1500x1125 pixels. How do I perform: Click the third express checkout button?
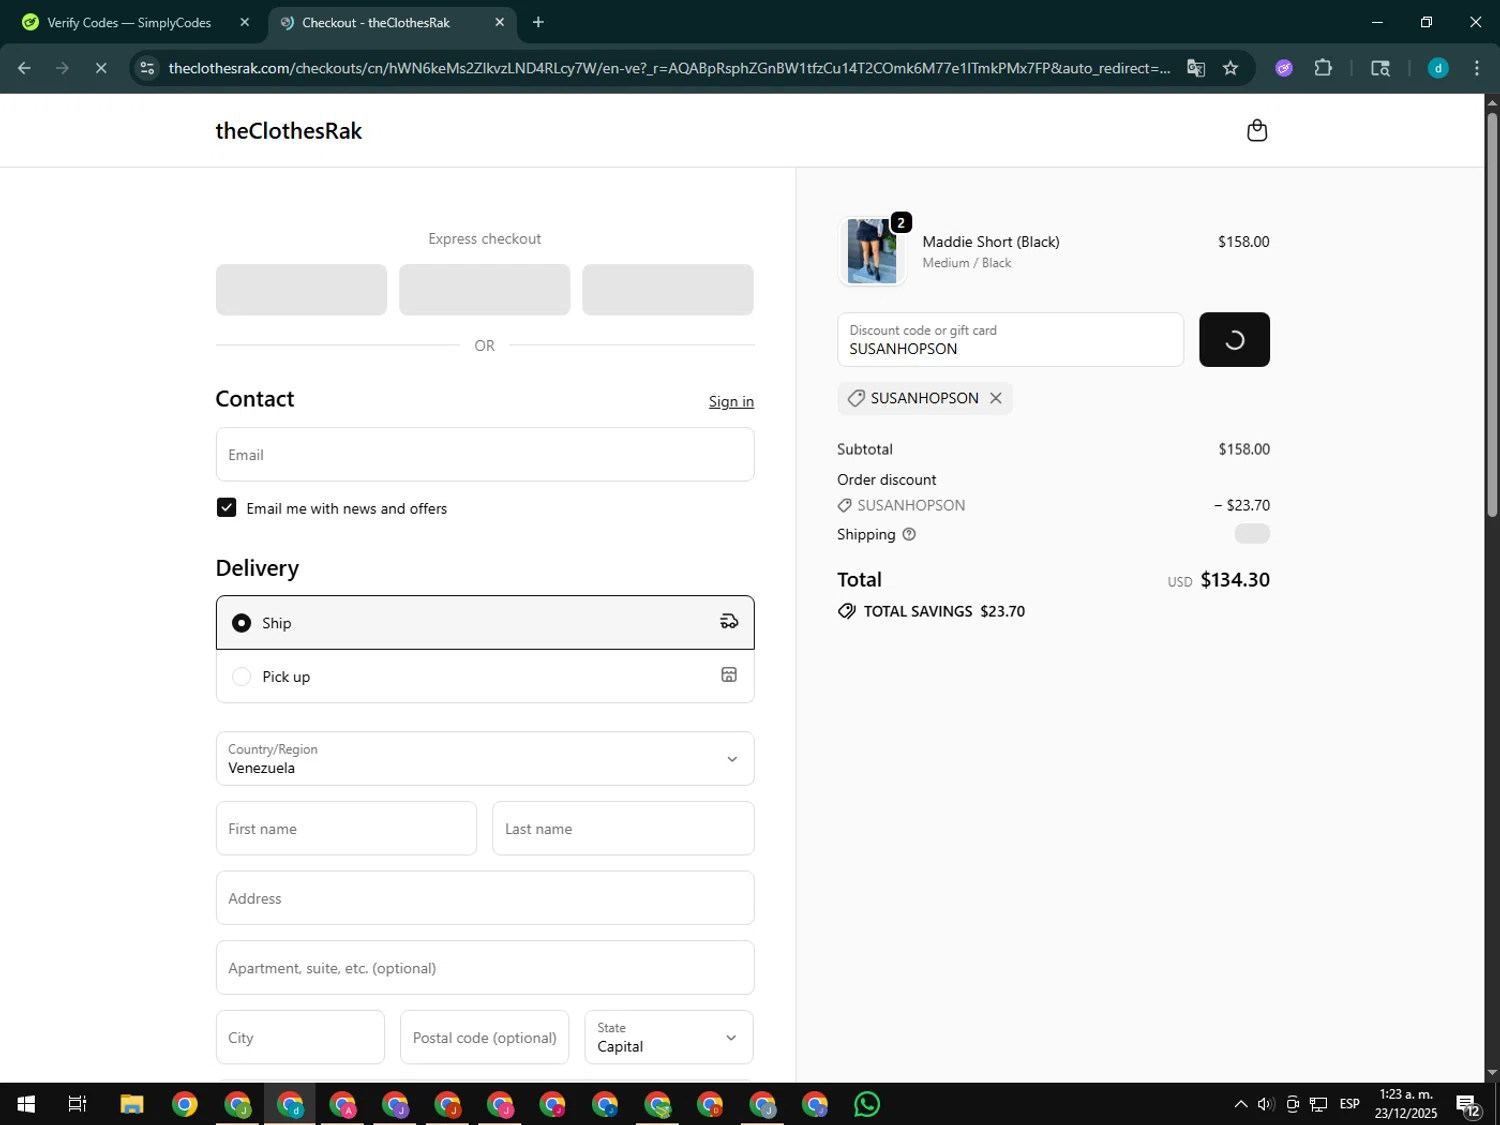click(668, 290)
